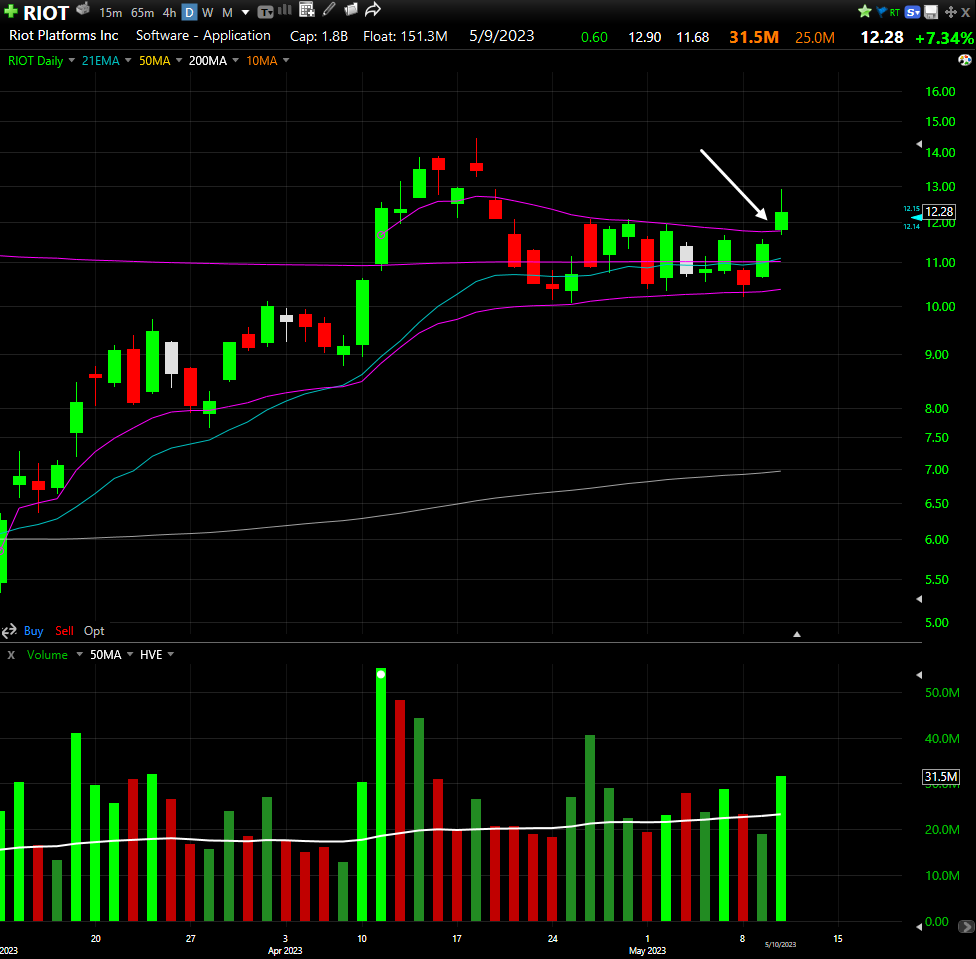Screen dimensions: 976x959
Task: Click the bar chart style icon
Action: pos(285,10)
